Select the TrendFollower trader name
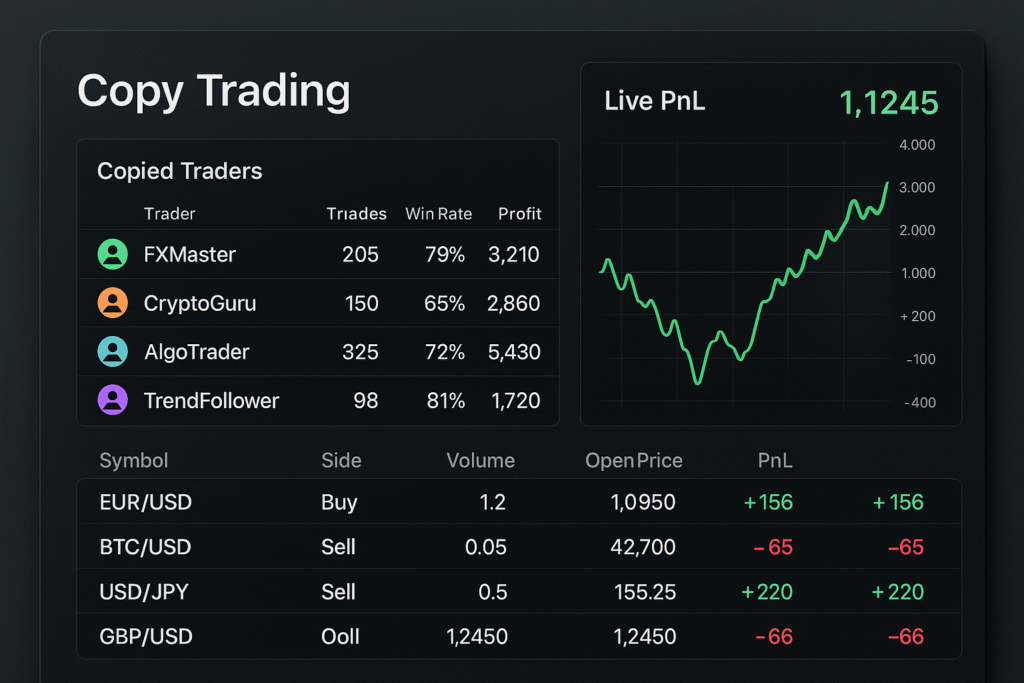 coord(211,401)
